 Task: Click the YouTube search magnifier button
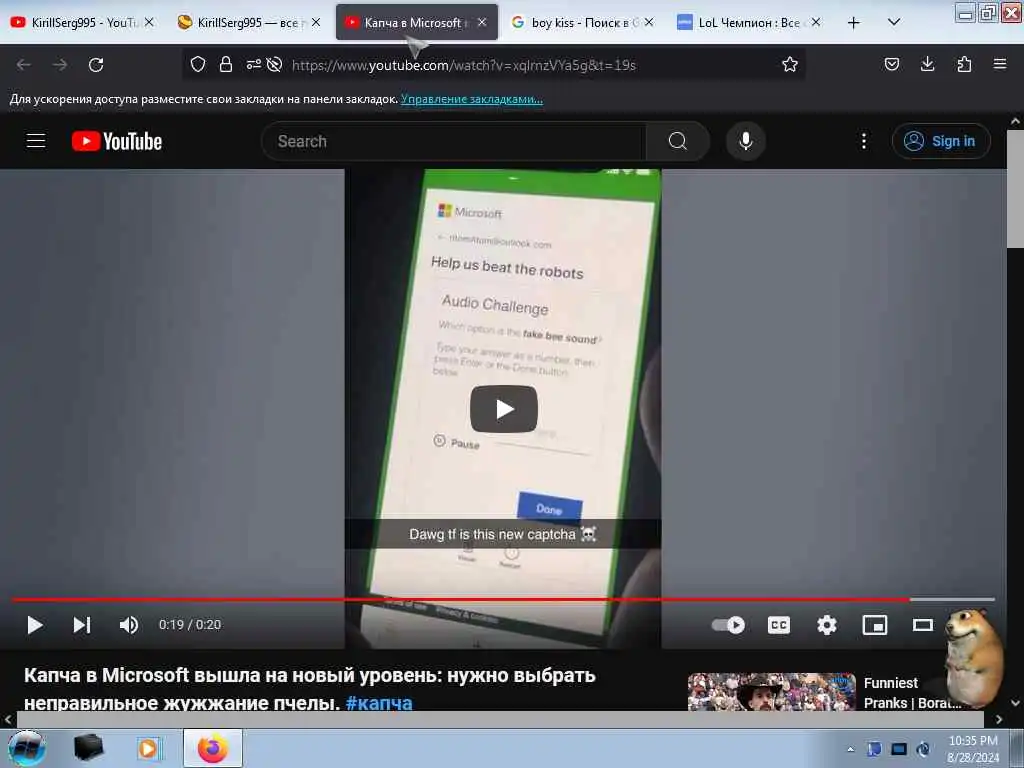[678, 141]
